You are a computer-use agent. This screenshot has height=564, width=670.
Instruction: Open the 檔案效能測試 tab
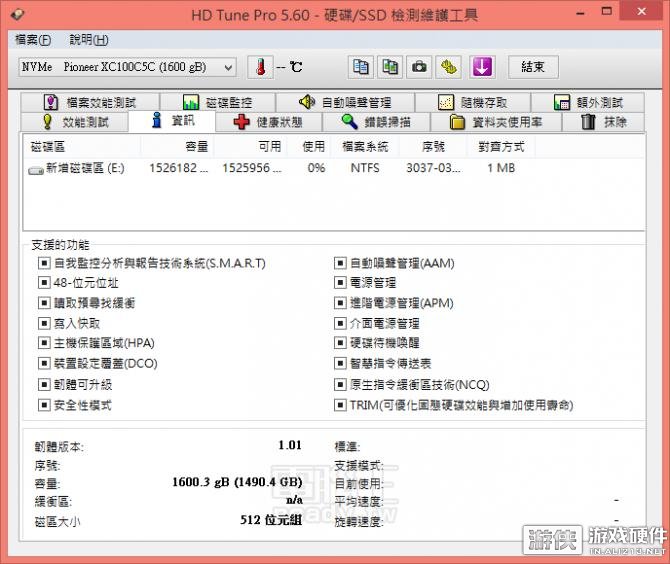90,103
